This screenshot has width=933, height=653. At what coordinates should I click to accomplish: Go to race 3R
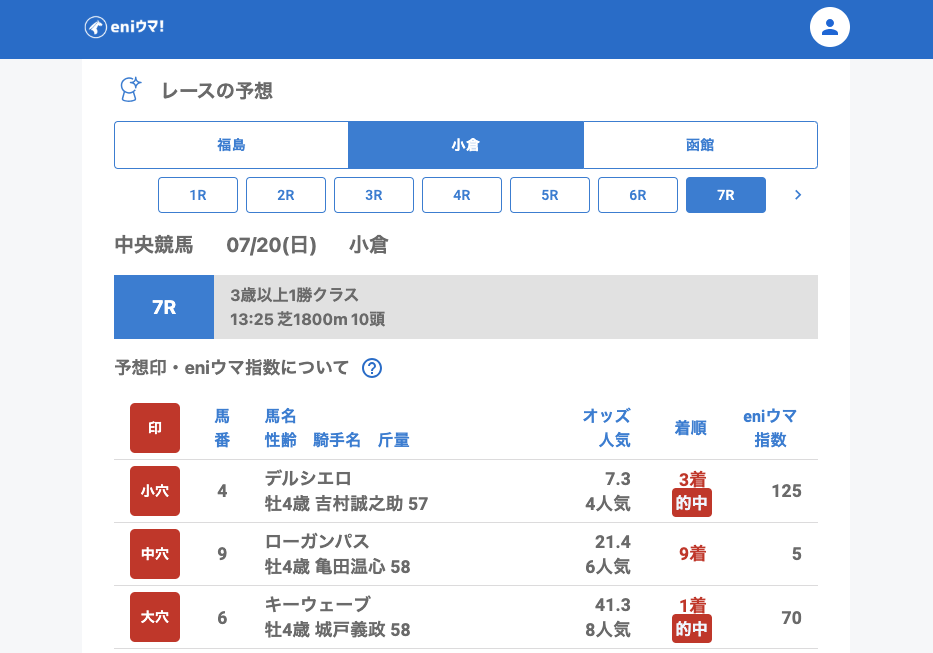pos(374,195)
